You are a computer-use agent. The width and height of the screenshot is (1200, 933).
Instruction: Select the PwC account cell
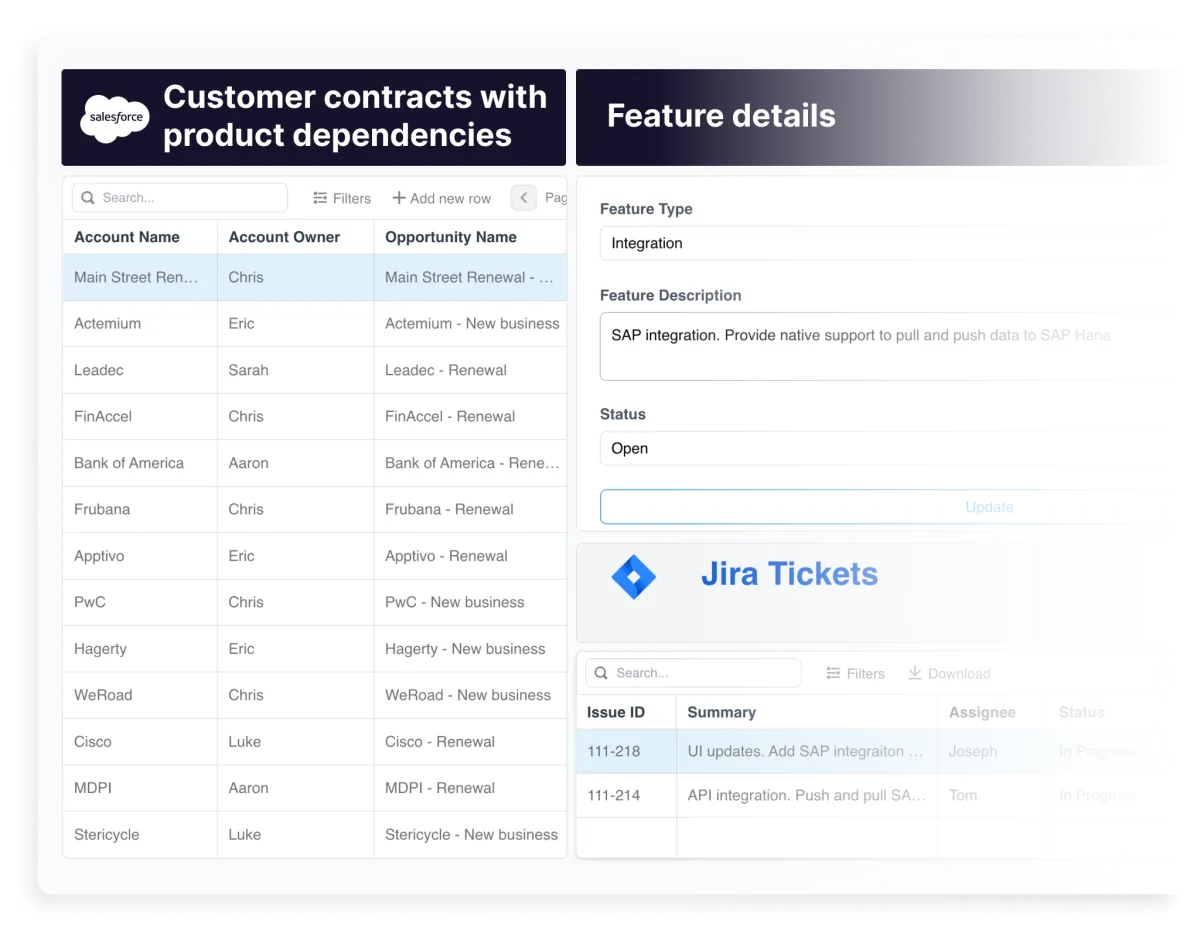point(140,602)
